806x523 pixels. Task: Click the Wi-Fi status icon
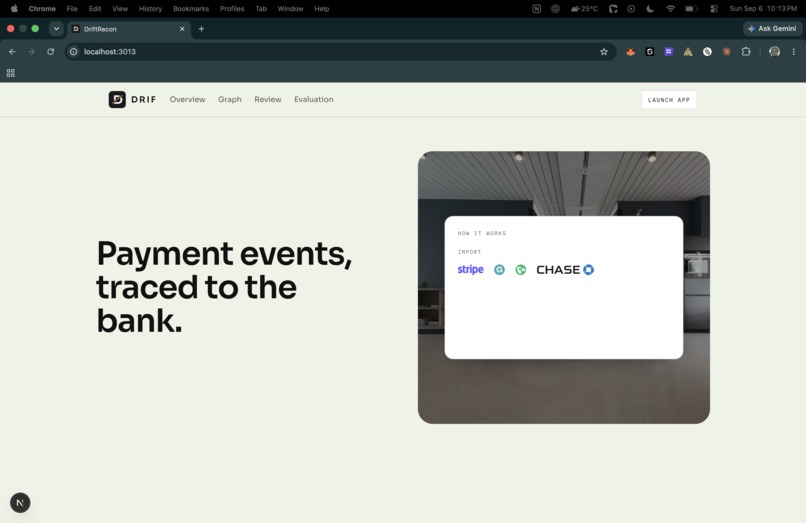click(x=670, y=9)
